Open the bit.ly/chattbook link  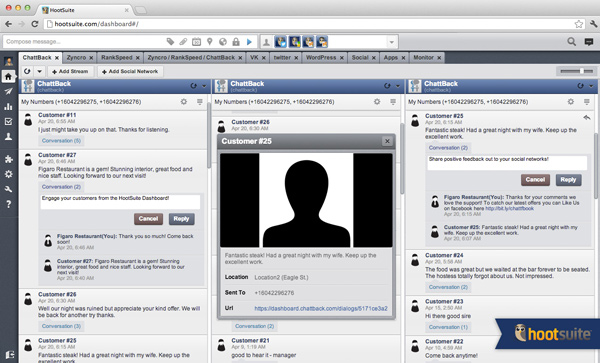tap(509, 208)
